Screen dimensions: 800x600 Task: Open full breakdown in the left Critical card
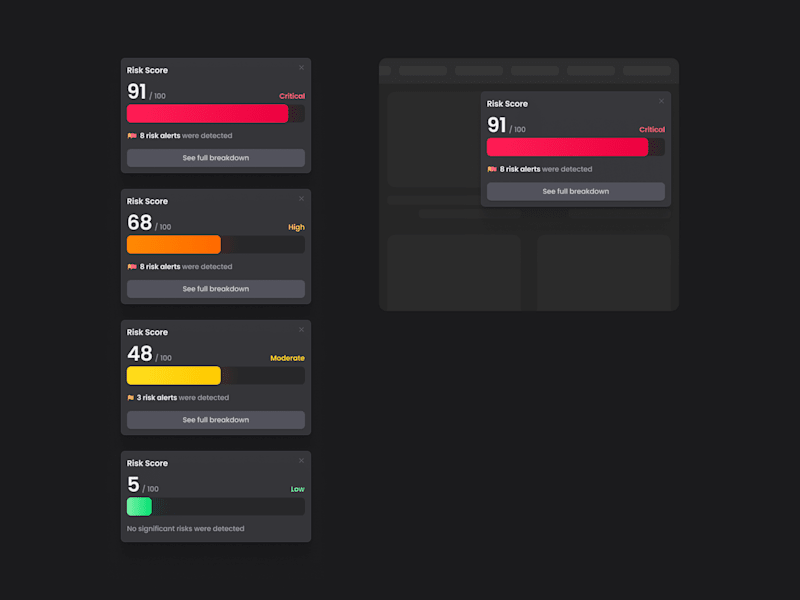tap(216, 158)
